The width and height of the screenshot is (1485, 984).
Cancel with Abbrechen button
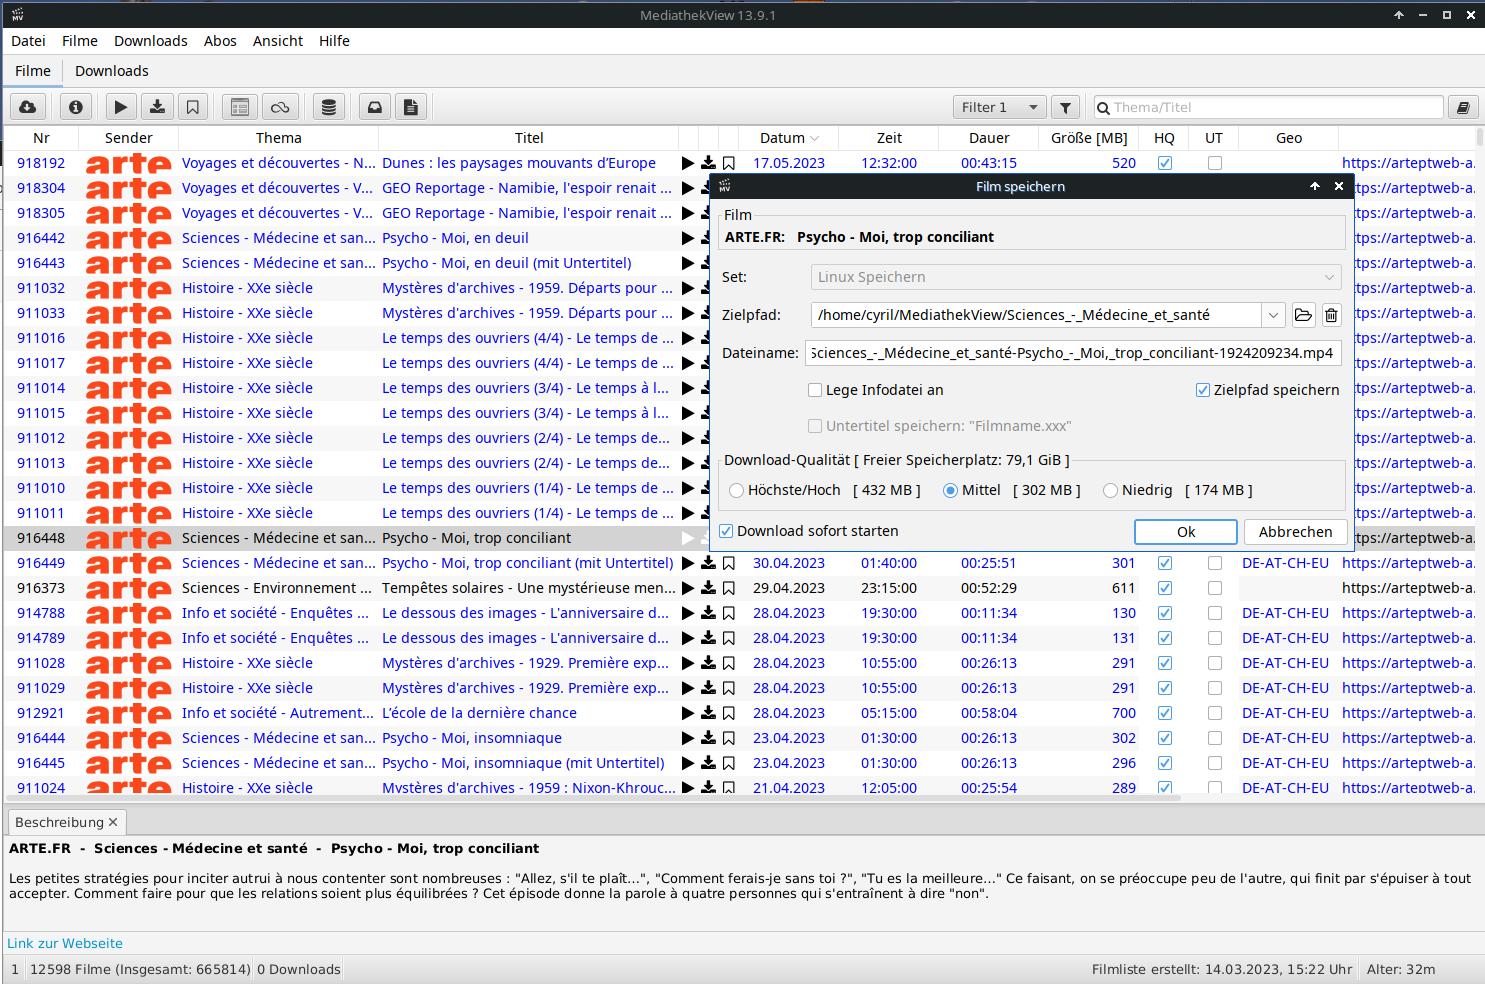tap(1295, 532)
